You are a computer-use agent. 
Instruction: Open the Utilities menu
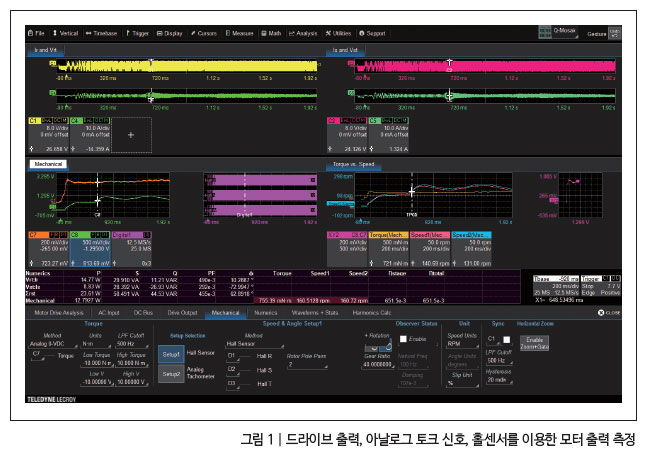pyautogui.click(x=338, y=33)
